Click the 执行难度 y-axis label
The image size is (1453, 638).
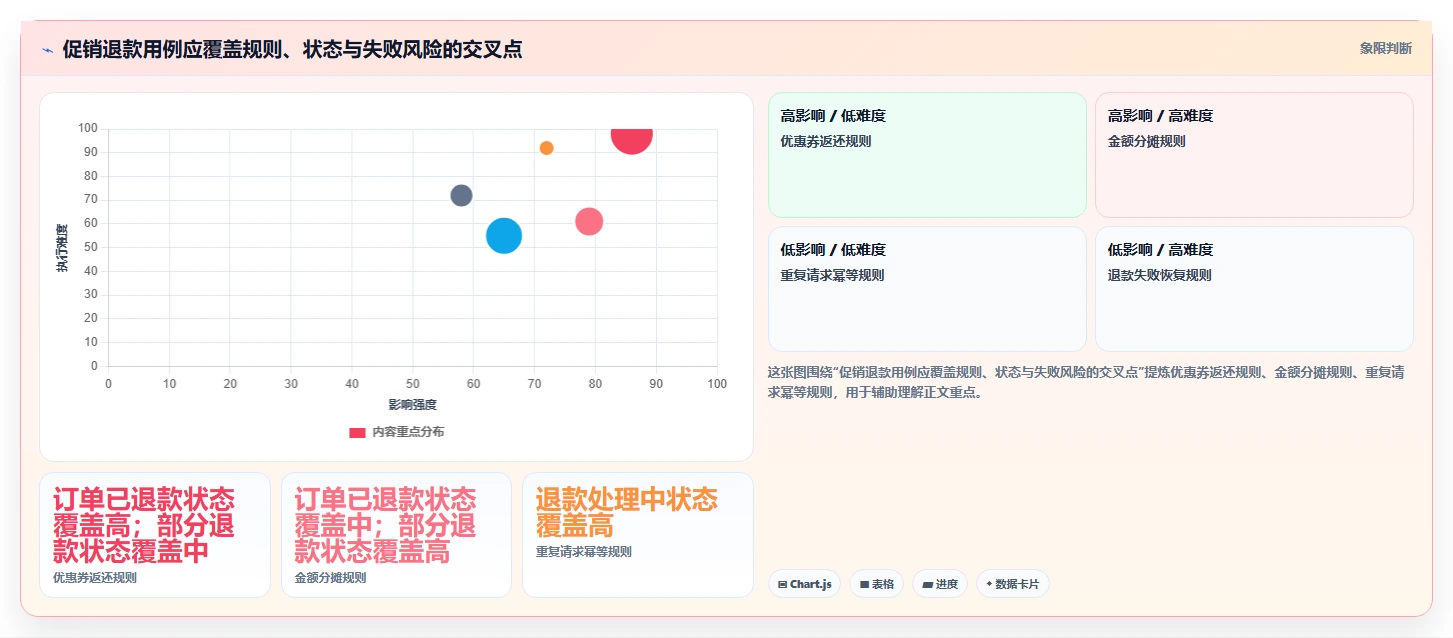(x=62, y=248)
